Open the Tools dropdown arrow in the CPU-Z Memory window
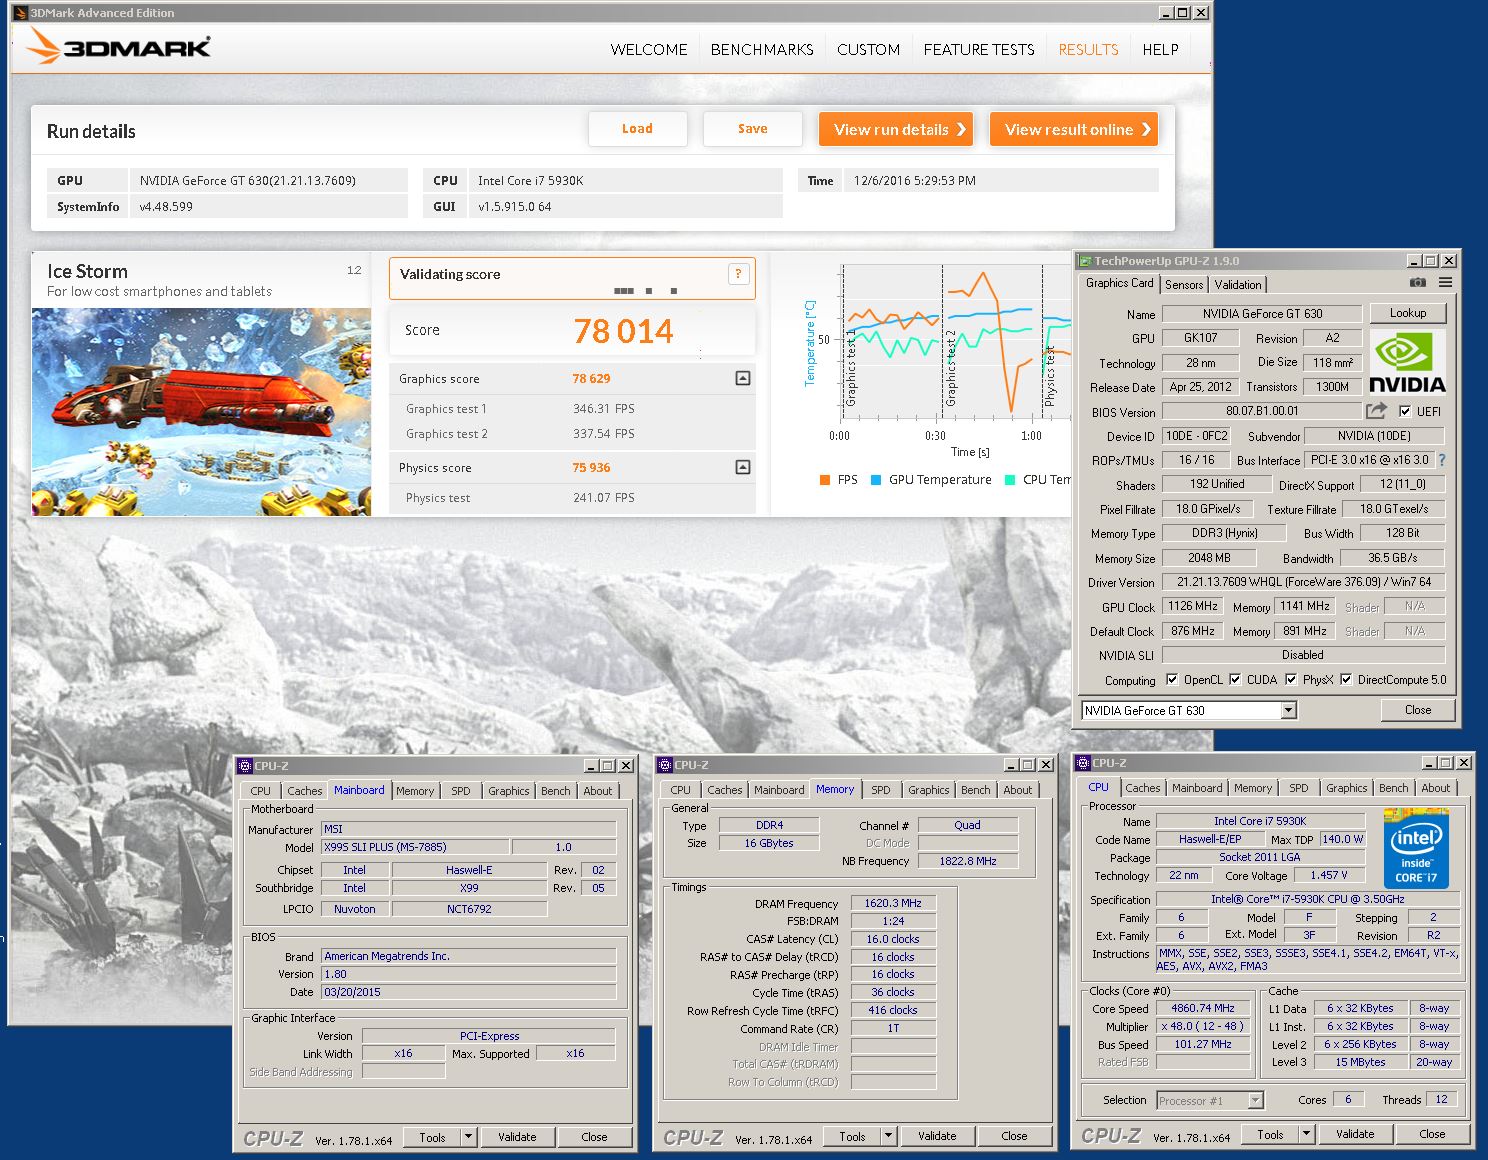The image size is (1488, 1160). click(888, 1136)
